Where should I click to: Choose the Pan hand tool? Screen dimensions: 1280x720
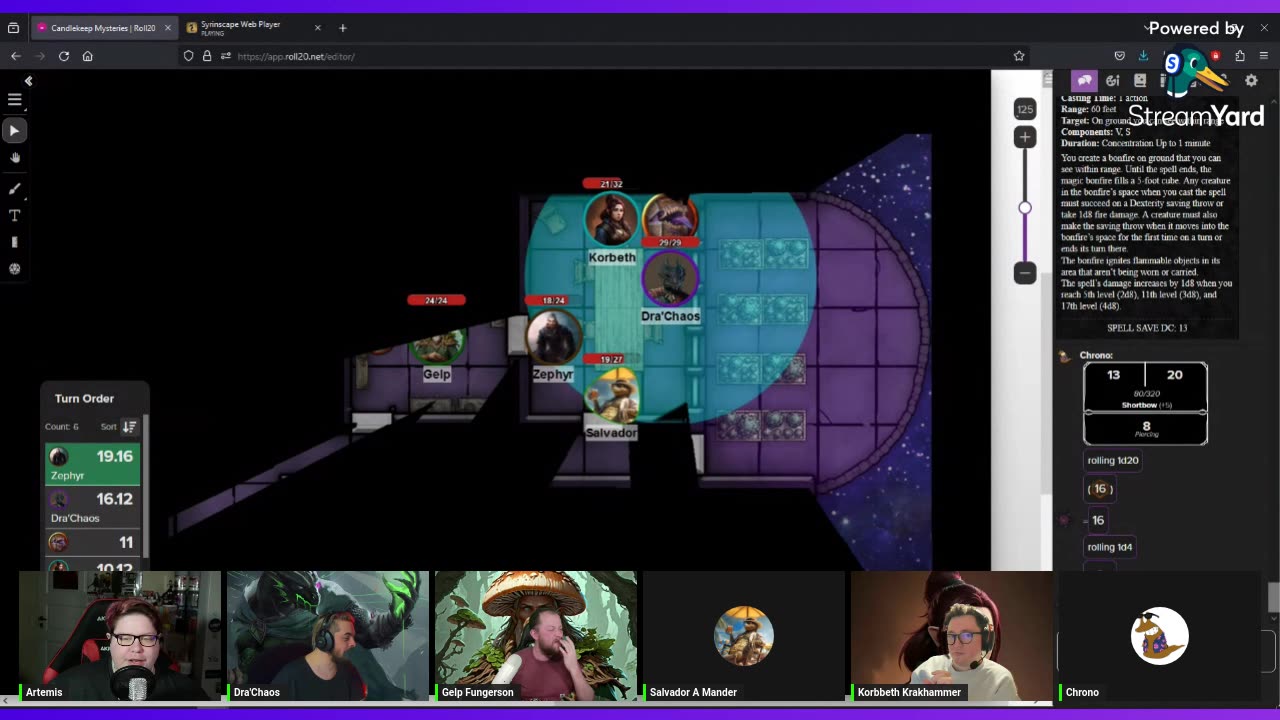coord(14,158)
